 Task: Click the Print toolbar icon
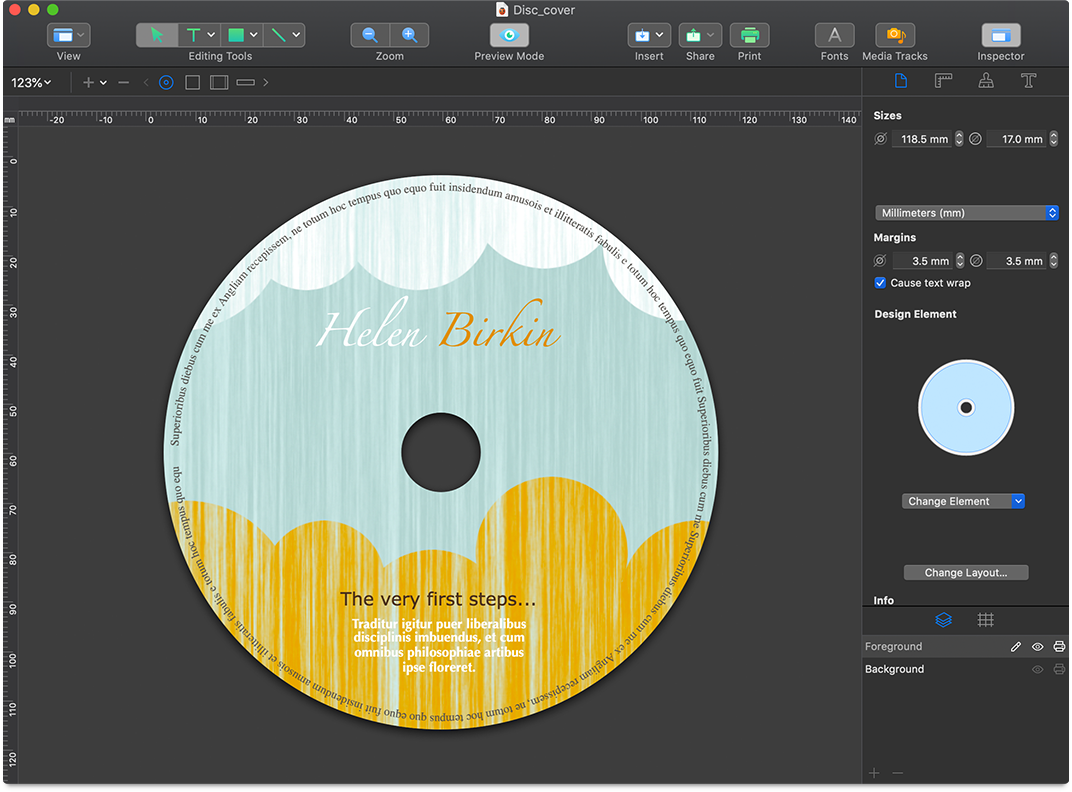tap(749, 35)
